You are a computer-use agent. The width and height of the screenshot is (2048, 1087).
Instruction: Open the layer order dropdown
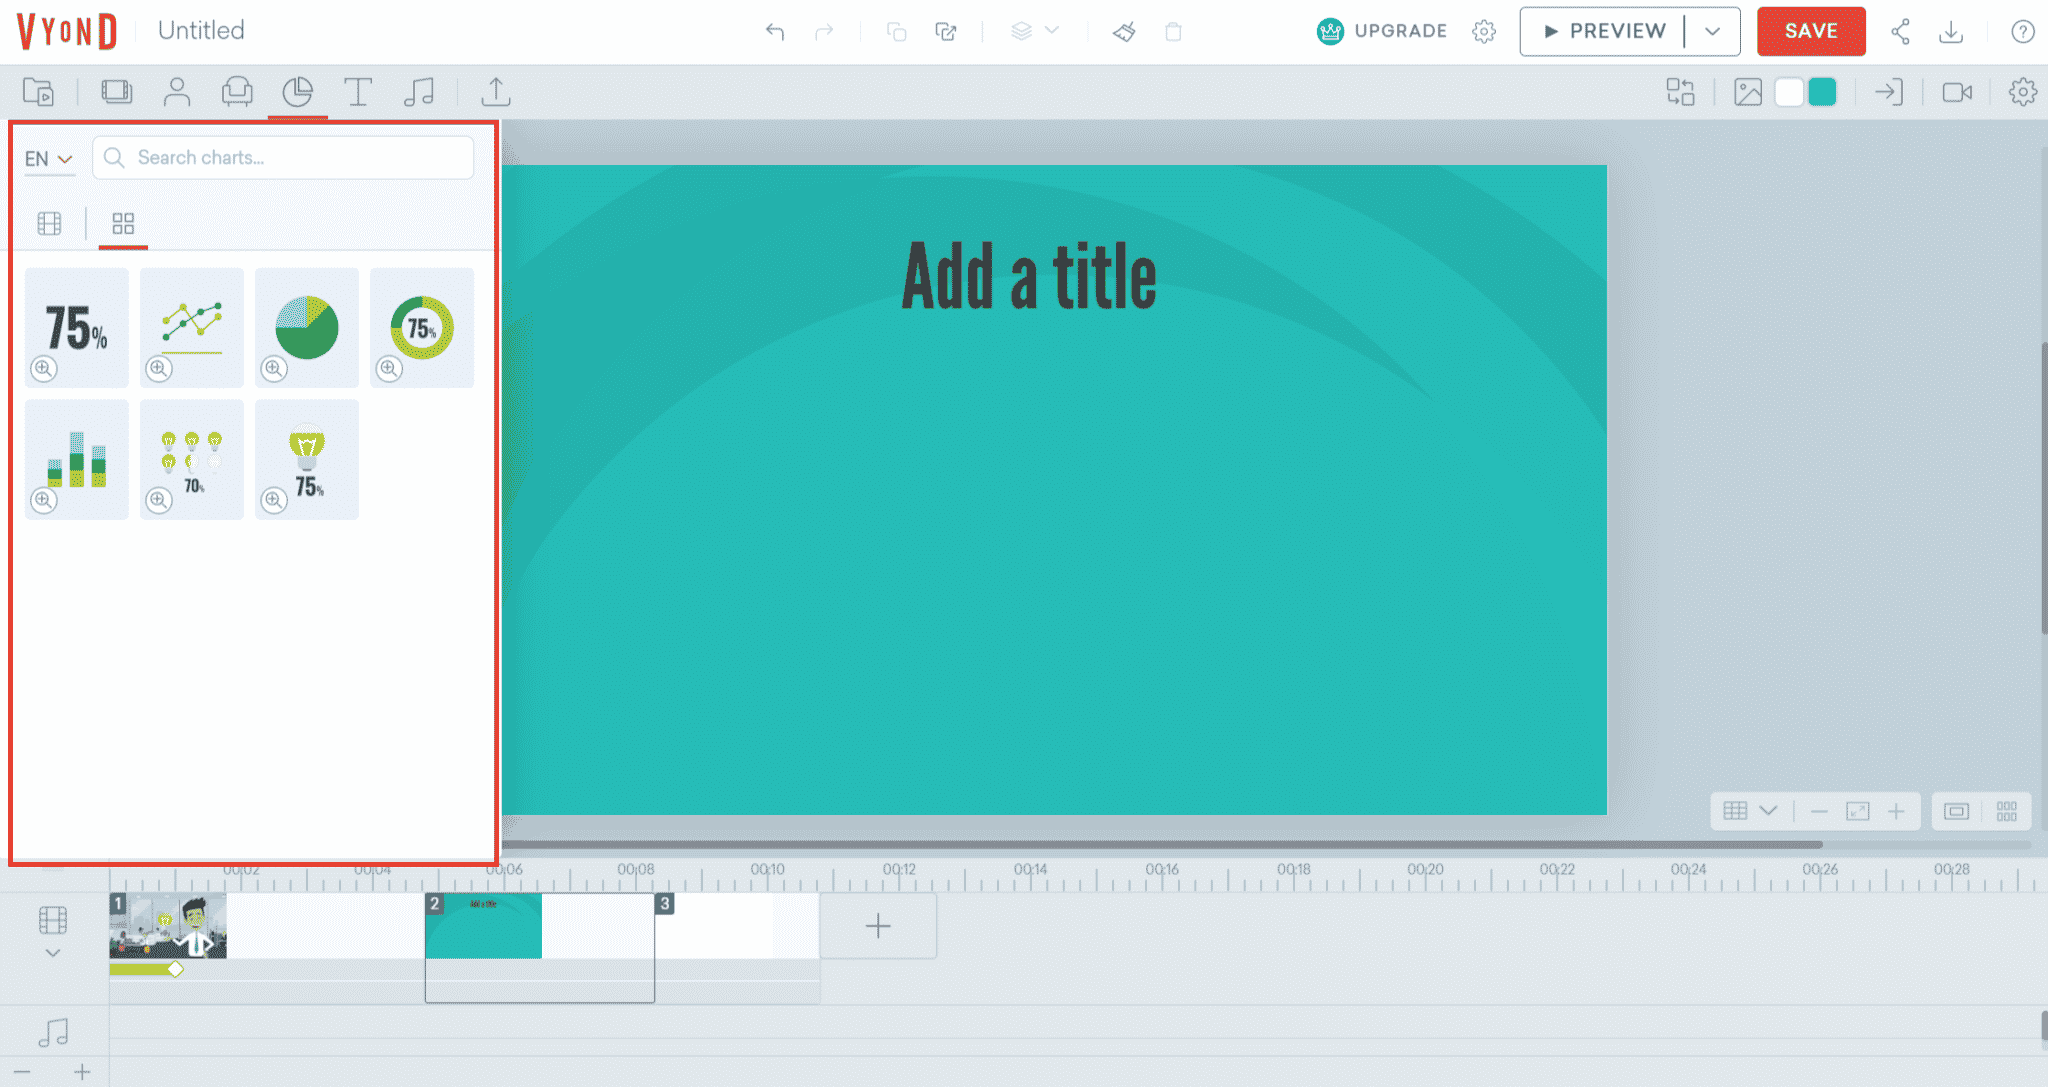coord(1033,31)
